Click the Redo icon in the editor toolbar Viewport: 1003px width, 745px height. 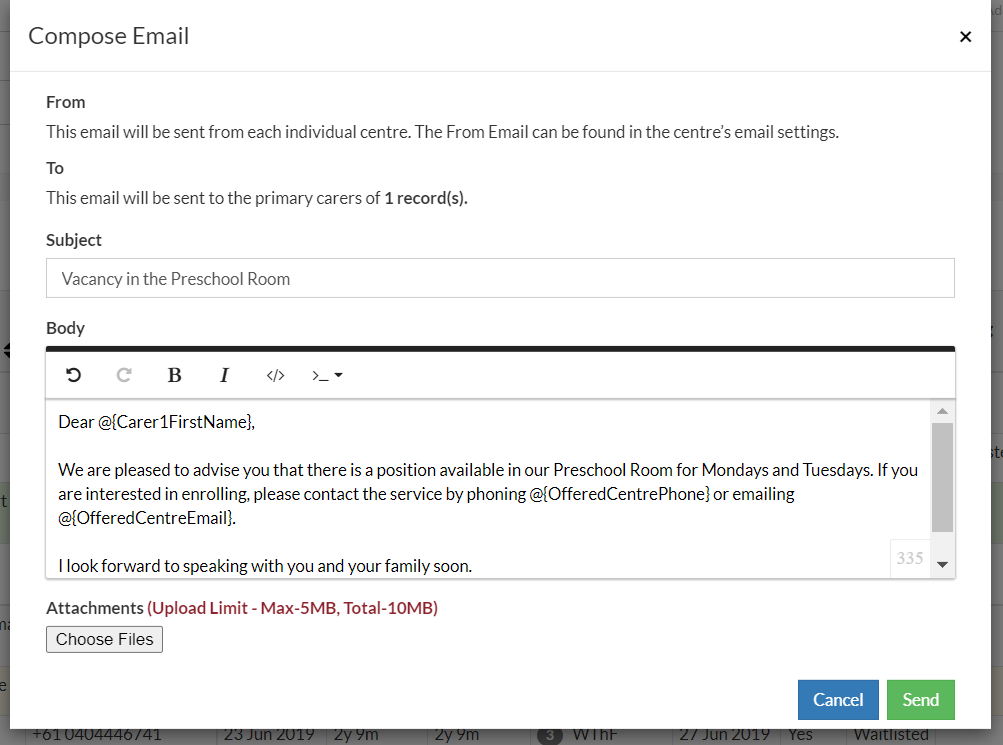click(x=123, y=375)
